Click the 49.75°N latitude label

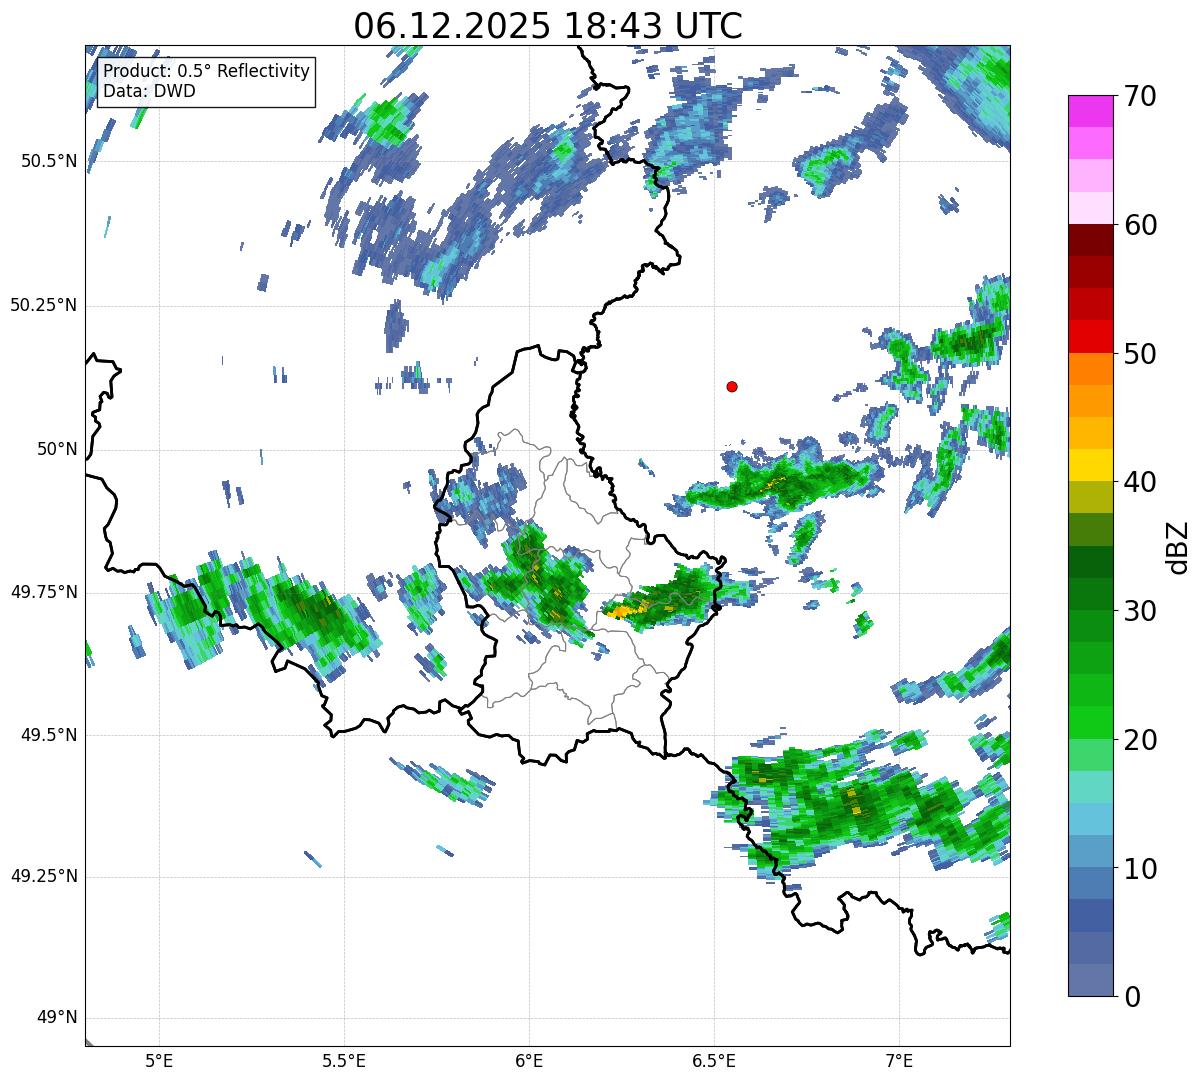pos(44,592)
